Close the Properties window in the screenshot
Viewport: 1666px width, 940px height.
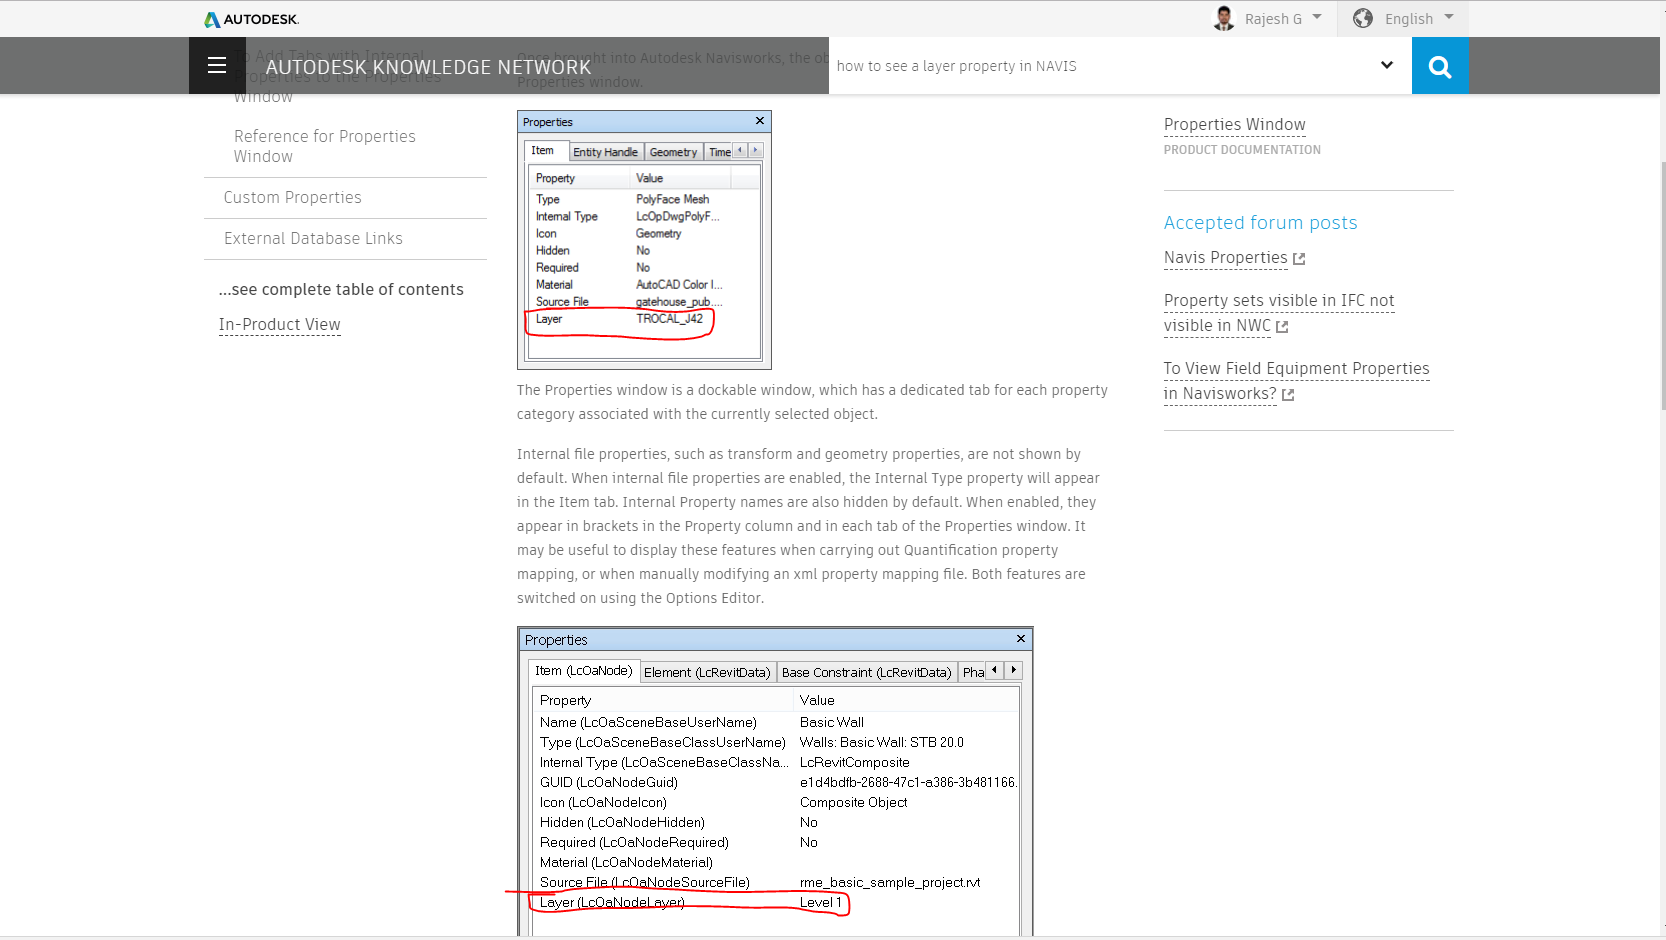pyautogui.click(x=759, y=121)
